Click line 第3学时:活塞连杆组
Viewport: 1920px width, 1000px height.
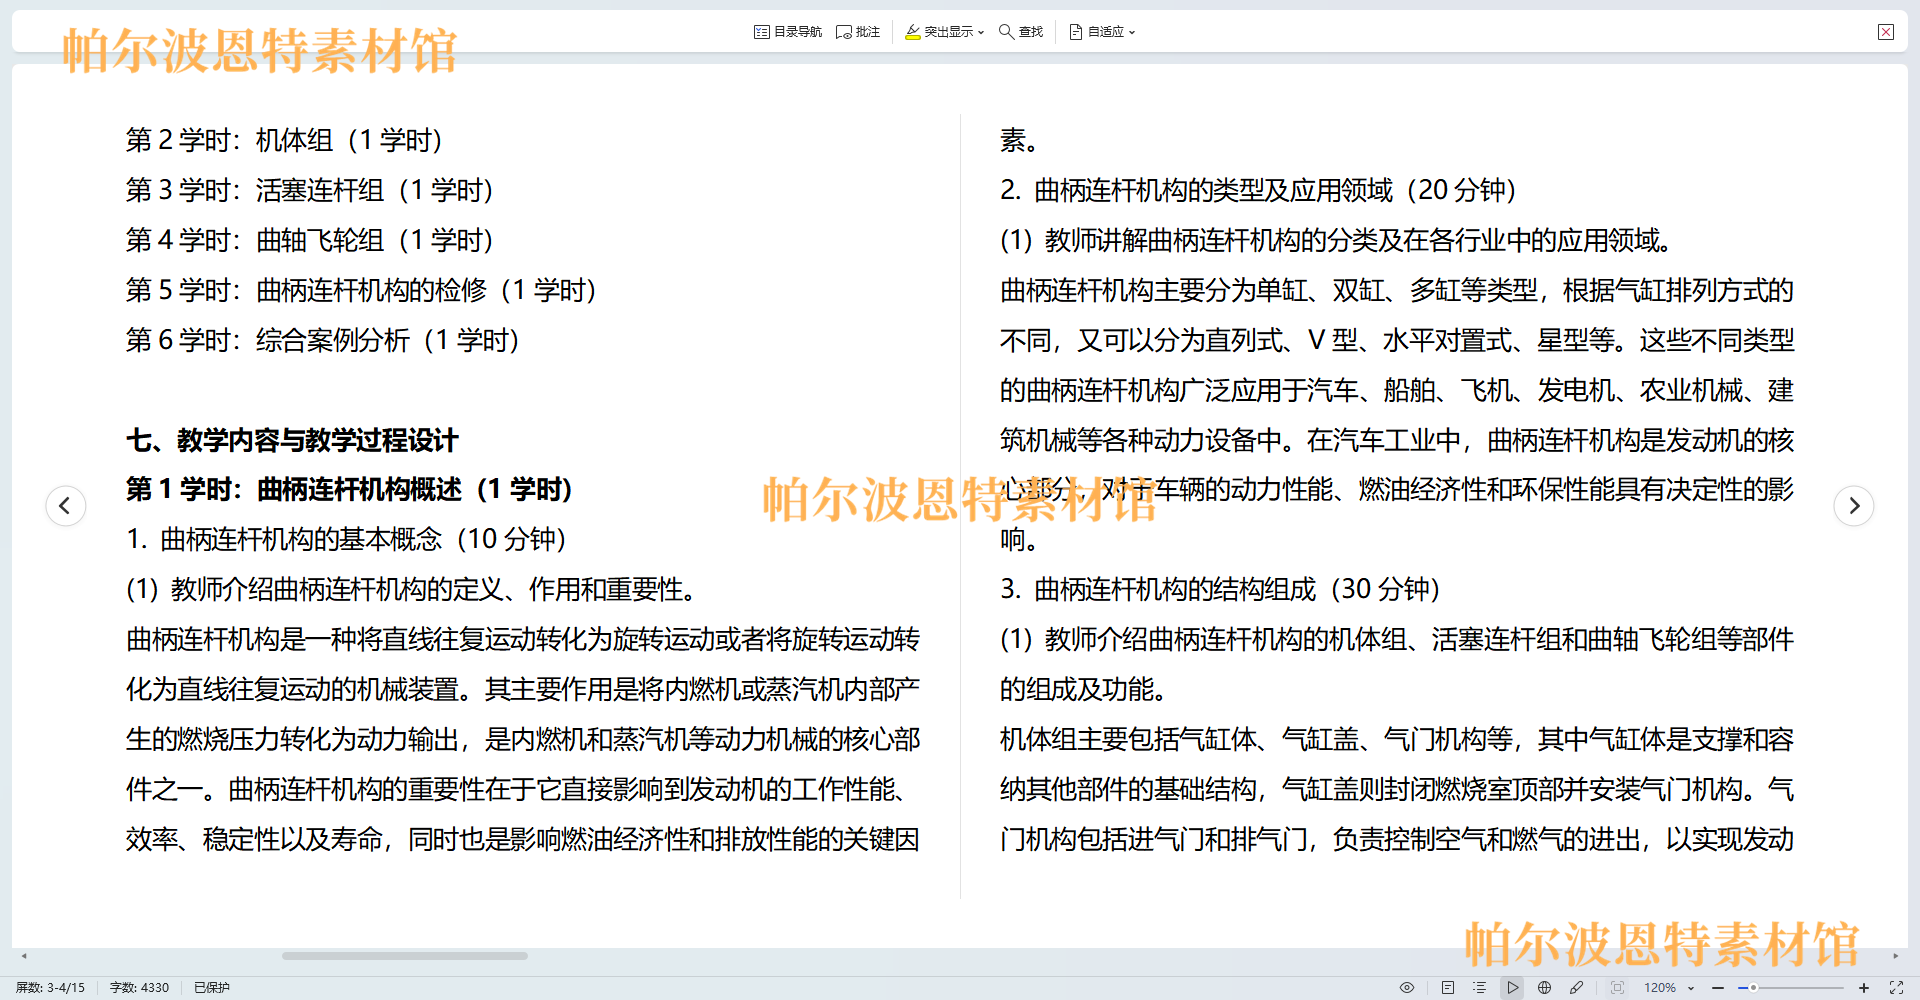[x=310, y=190]
